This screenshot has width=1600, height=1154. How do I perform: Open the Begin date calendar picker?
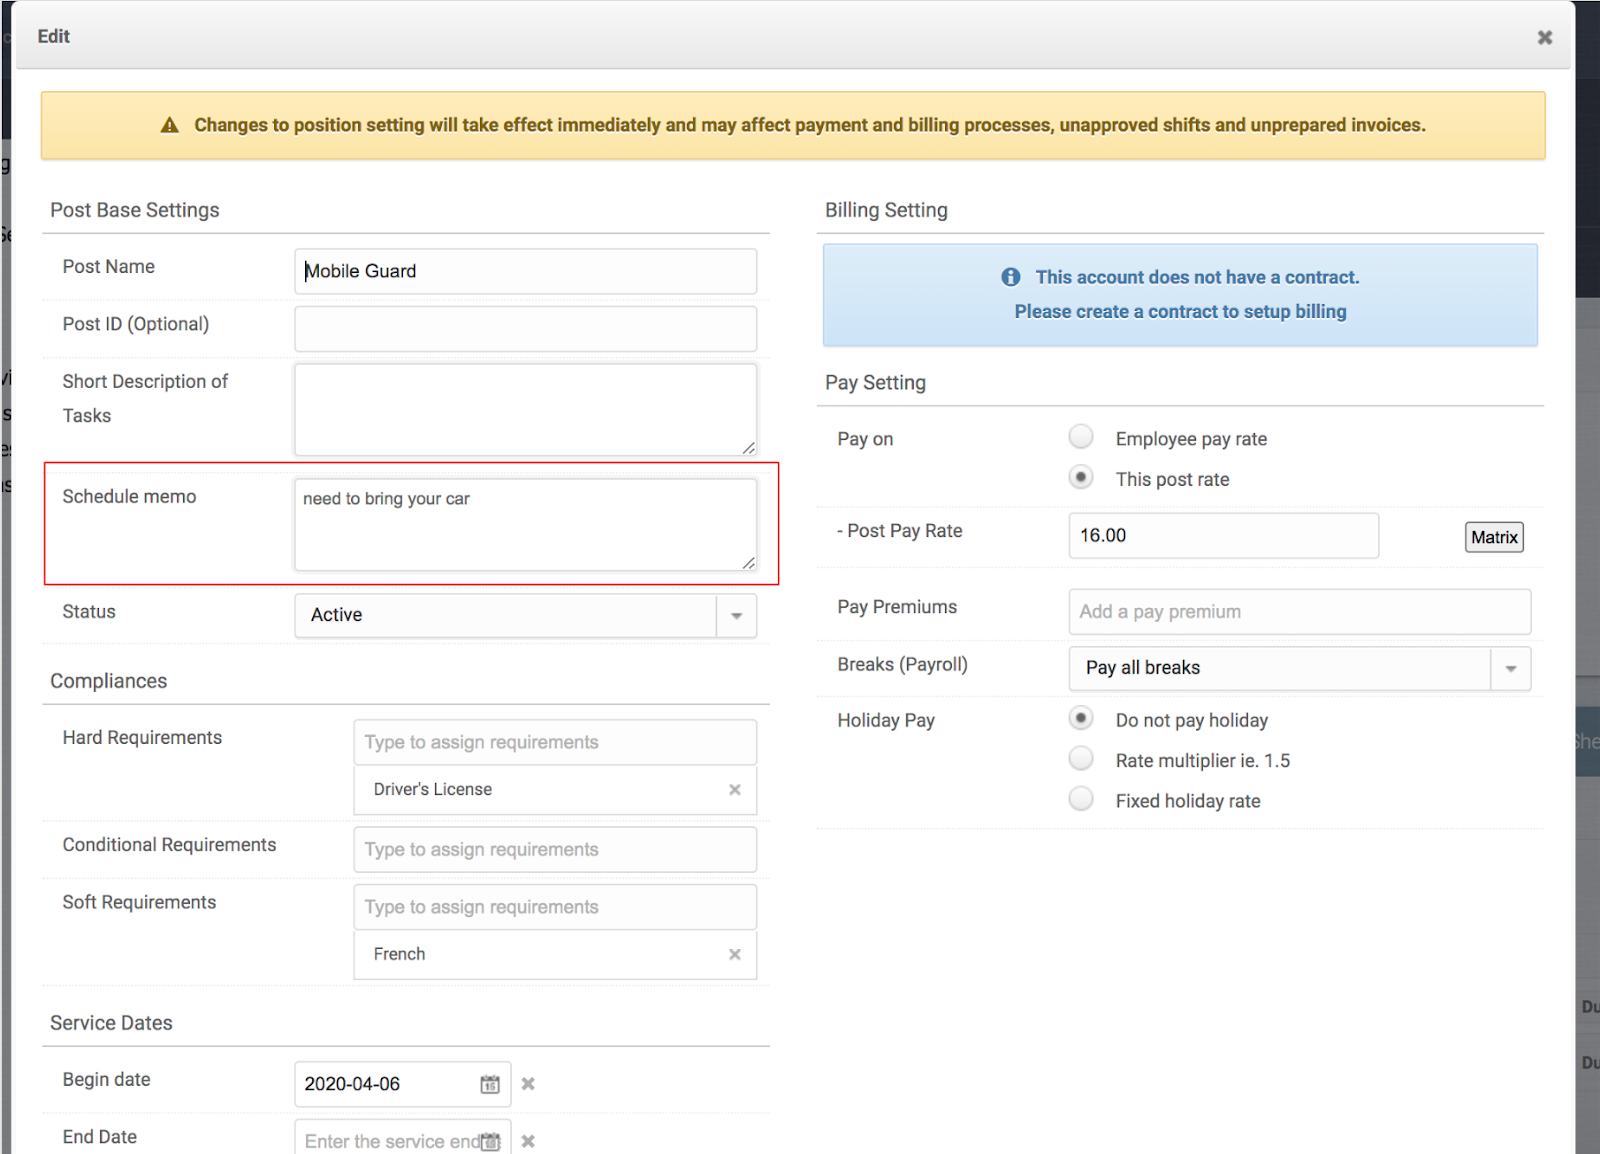[489, 1084]
